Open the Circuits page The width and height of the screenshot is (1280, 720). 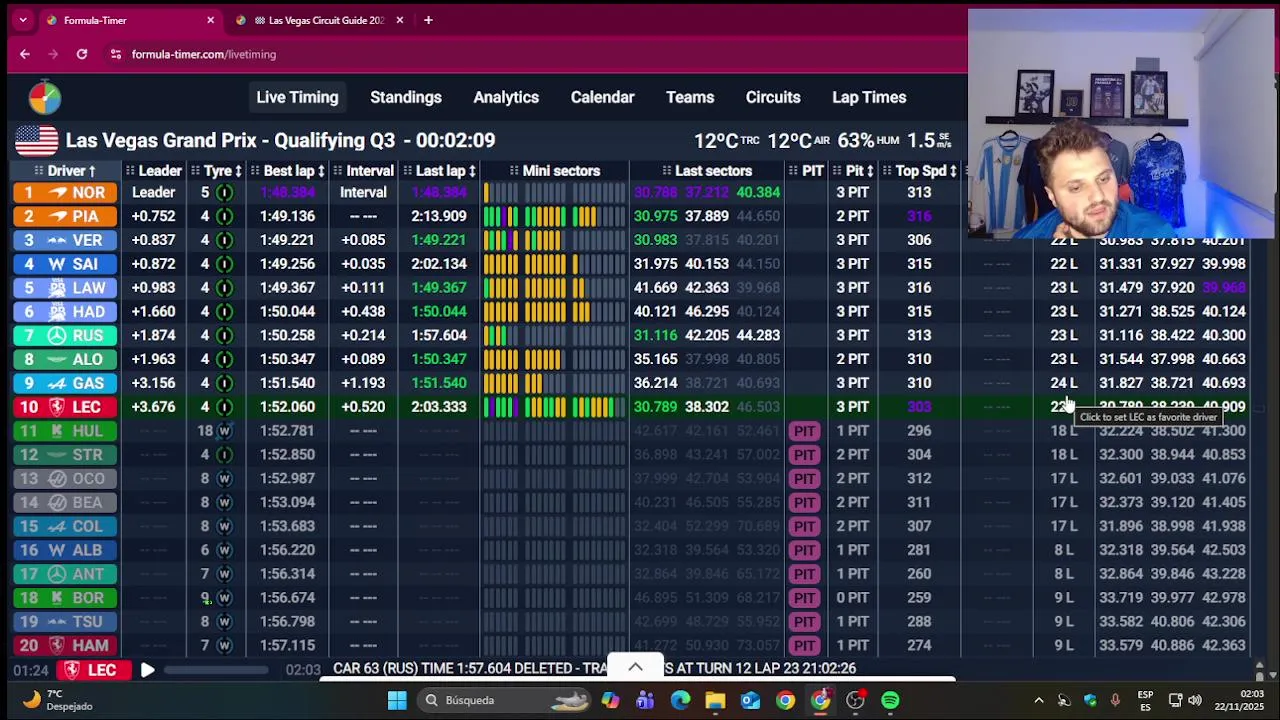773,97
